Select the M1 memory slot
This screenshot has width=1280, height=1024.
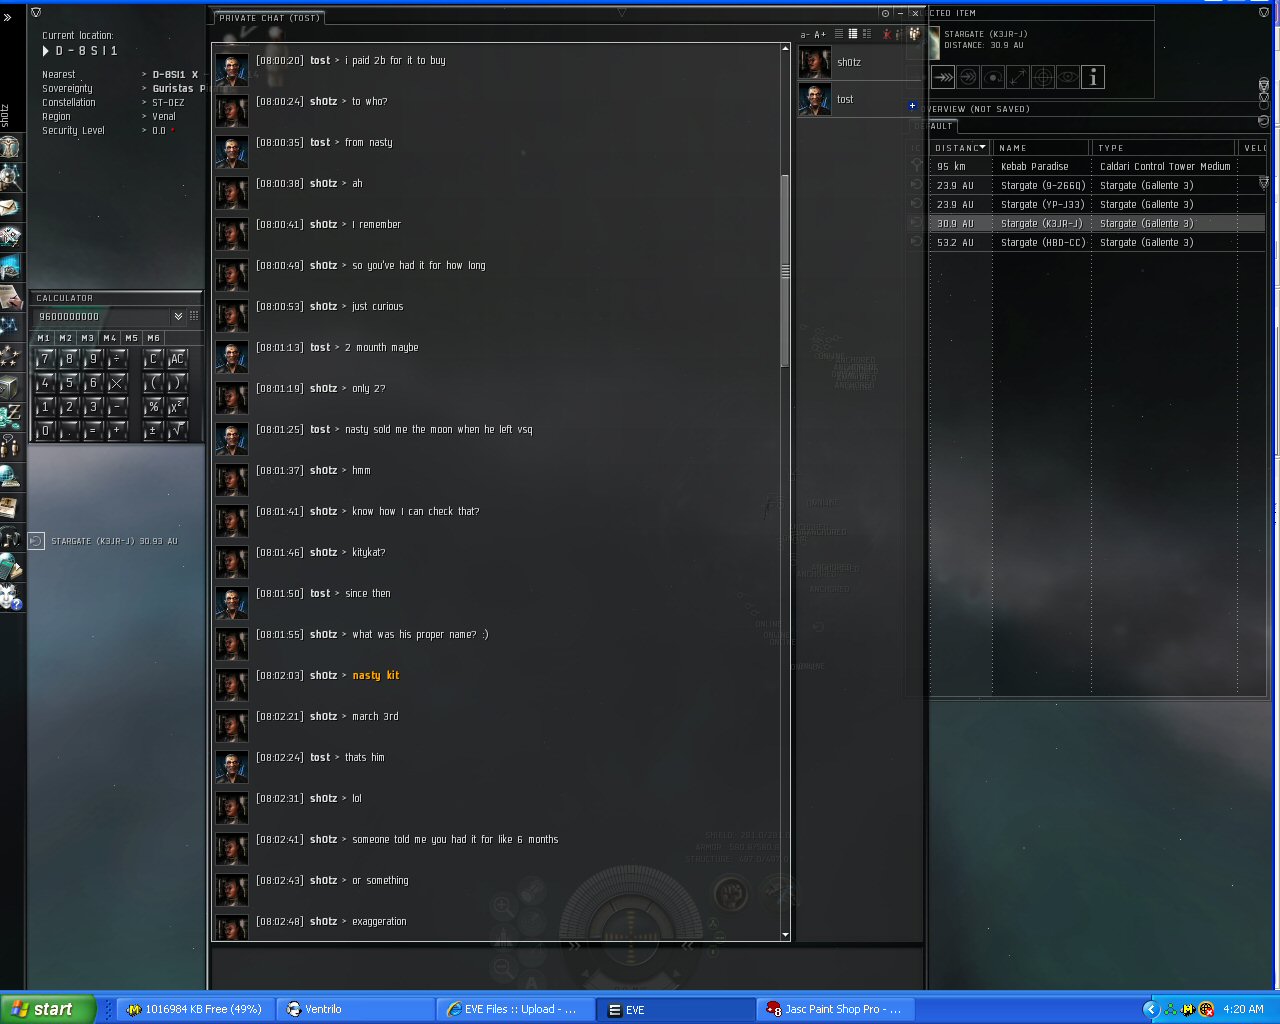coord(43,338)
